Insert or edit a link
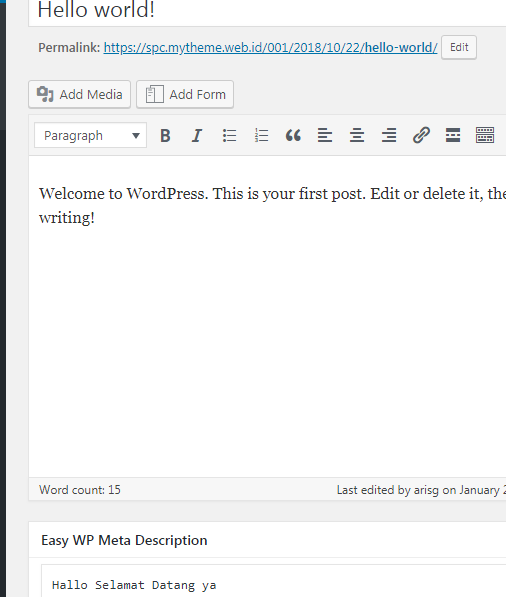This screenshot has height=597, width=506. [x=421, y=135]
